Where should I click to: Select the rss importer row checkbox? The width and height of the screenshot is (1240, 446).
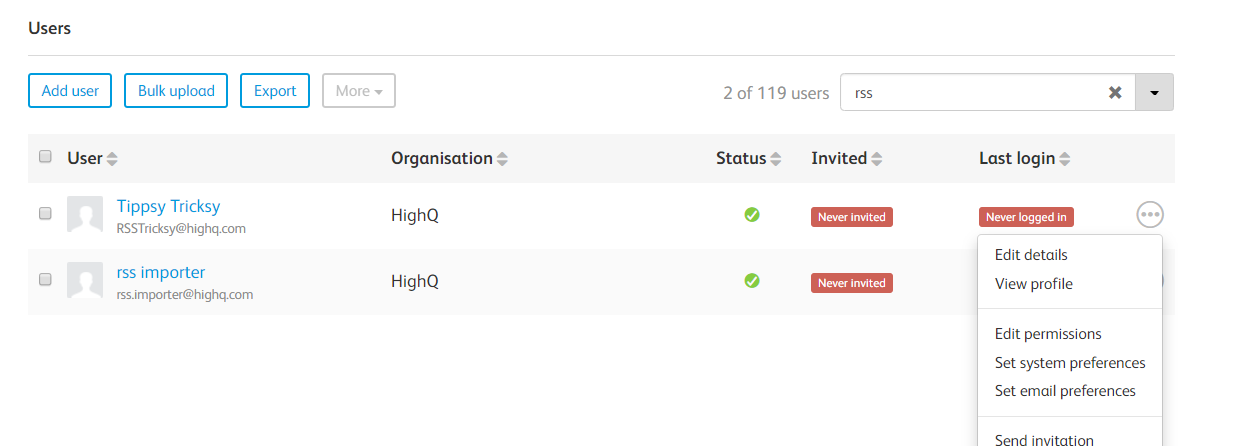coord(45,279)
